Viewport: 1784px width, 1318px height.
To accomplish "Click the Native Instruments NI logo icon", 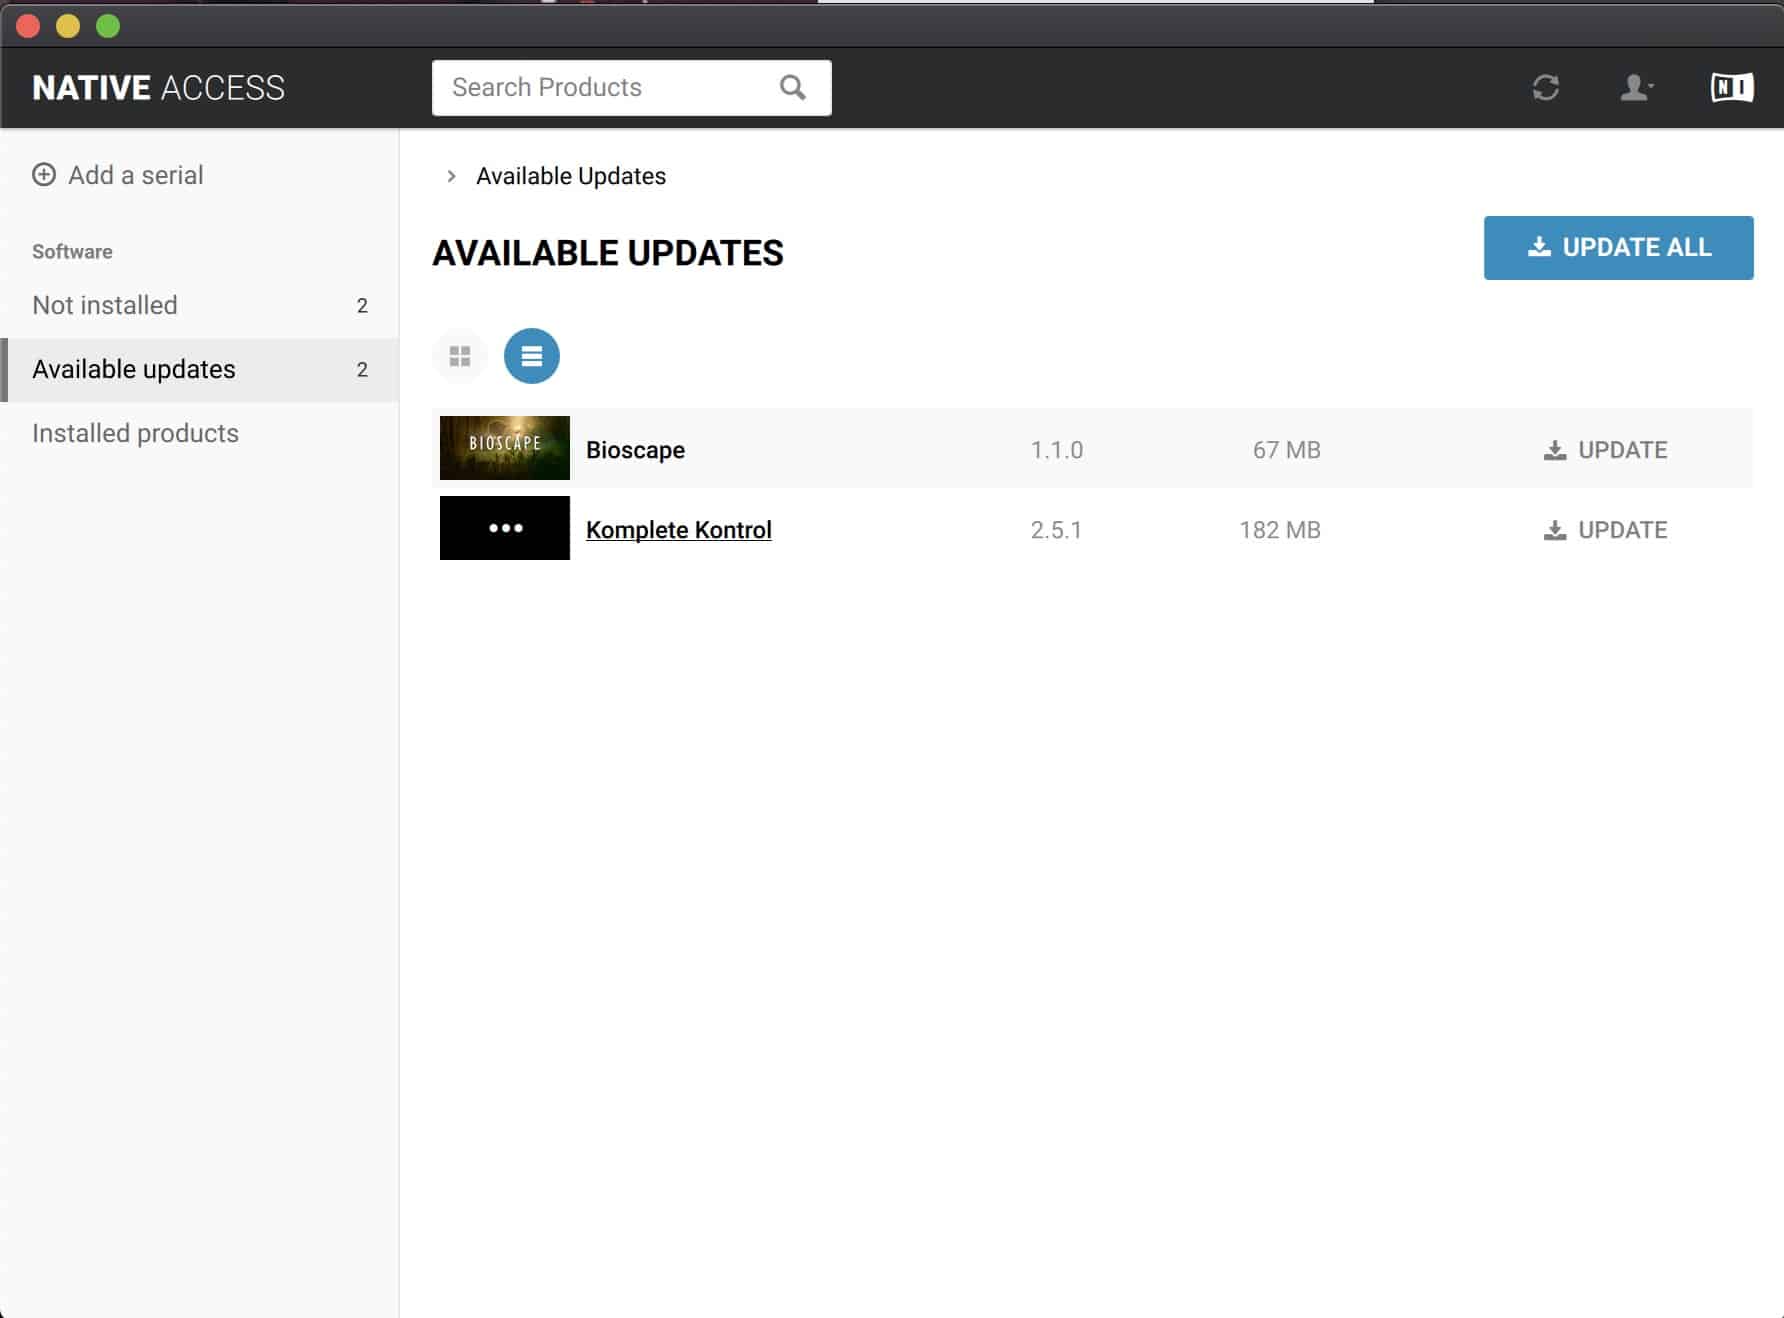I will pyautogui.click(x=1731, y=88).
